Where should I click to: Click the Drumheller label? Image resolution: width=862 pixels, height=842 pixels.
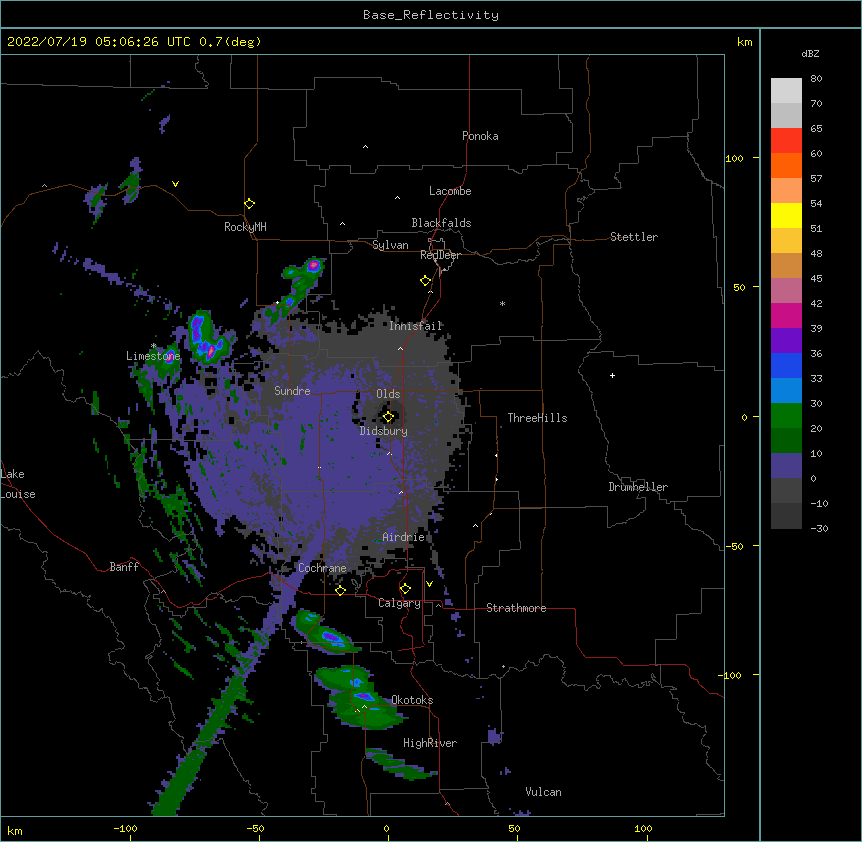coord(638,487)
